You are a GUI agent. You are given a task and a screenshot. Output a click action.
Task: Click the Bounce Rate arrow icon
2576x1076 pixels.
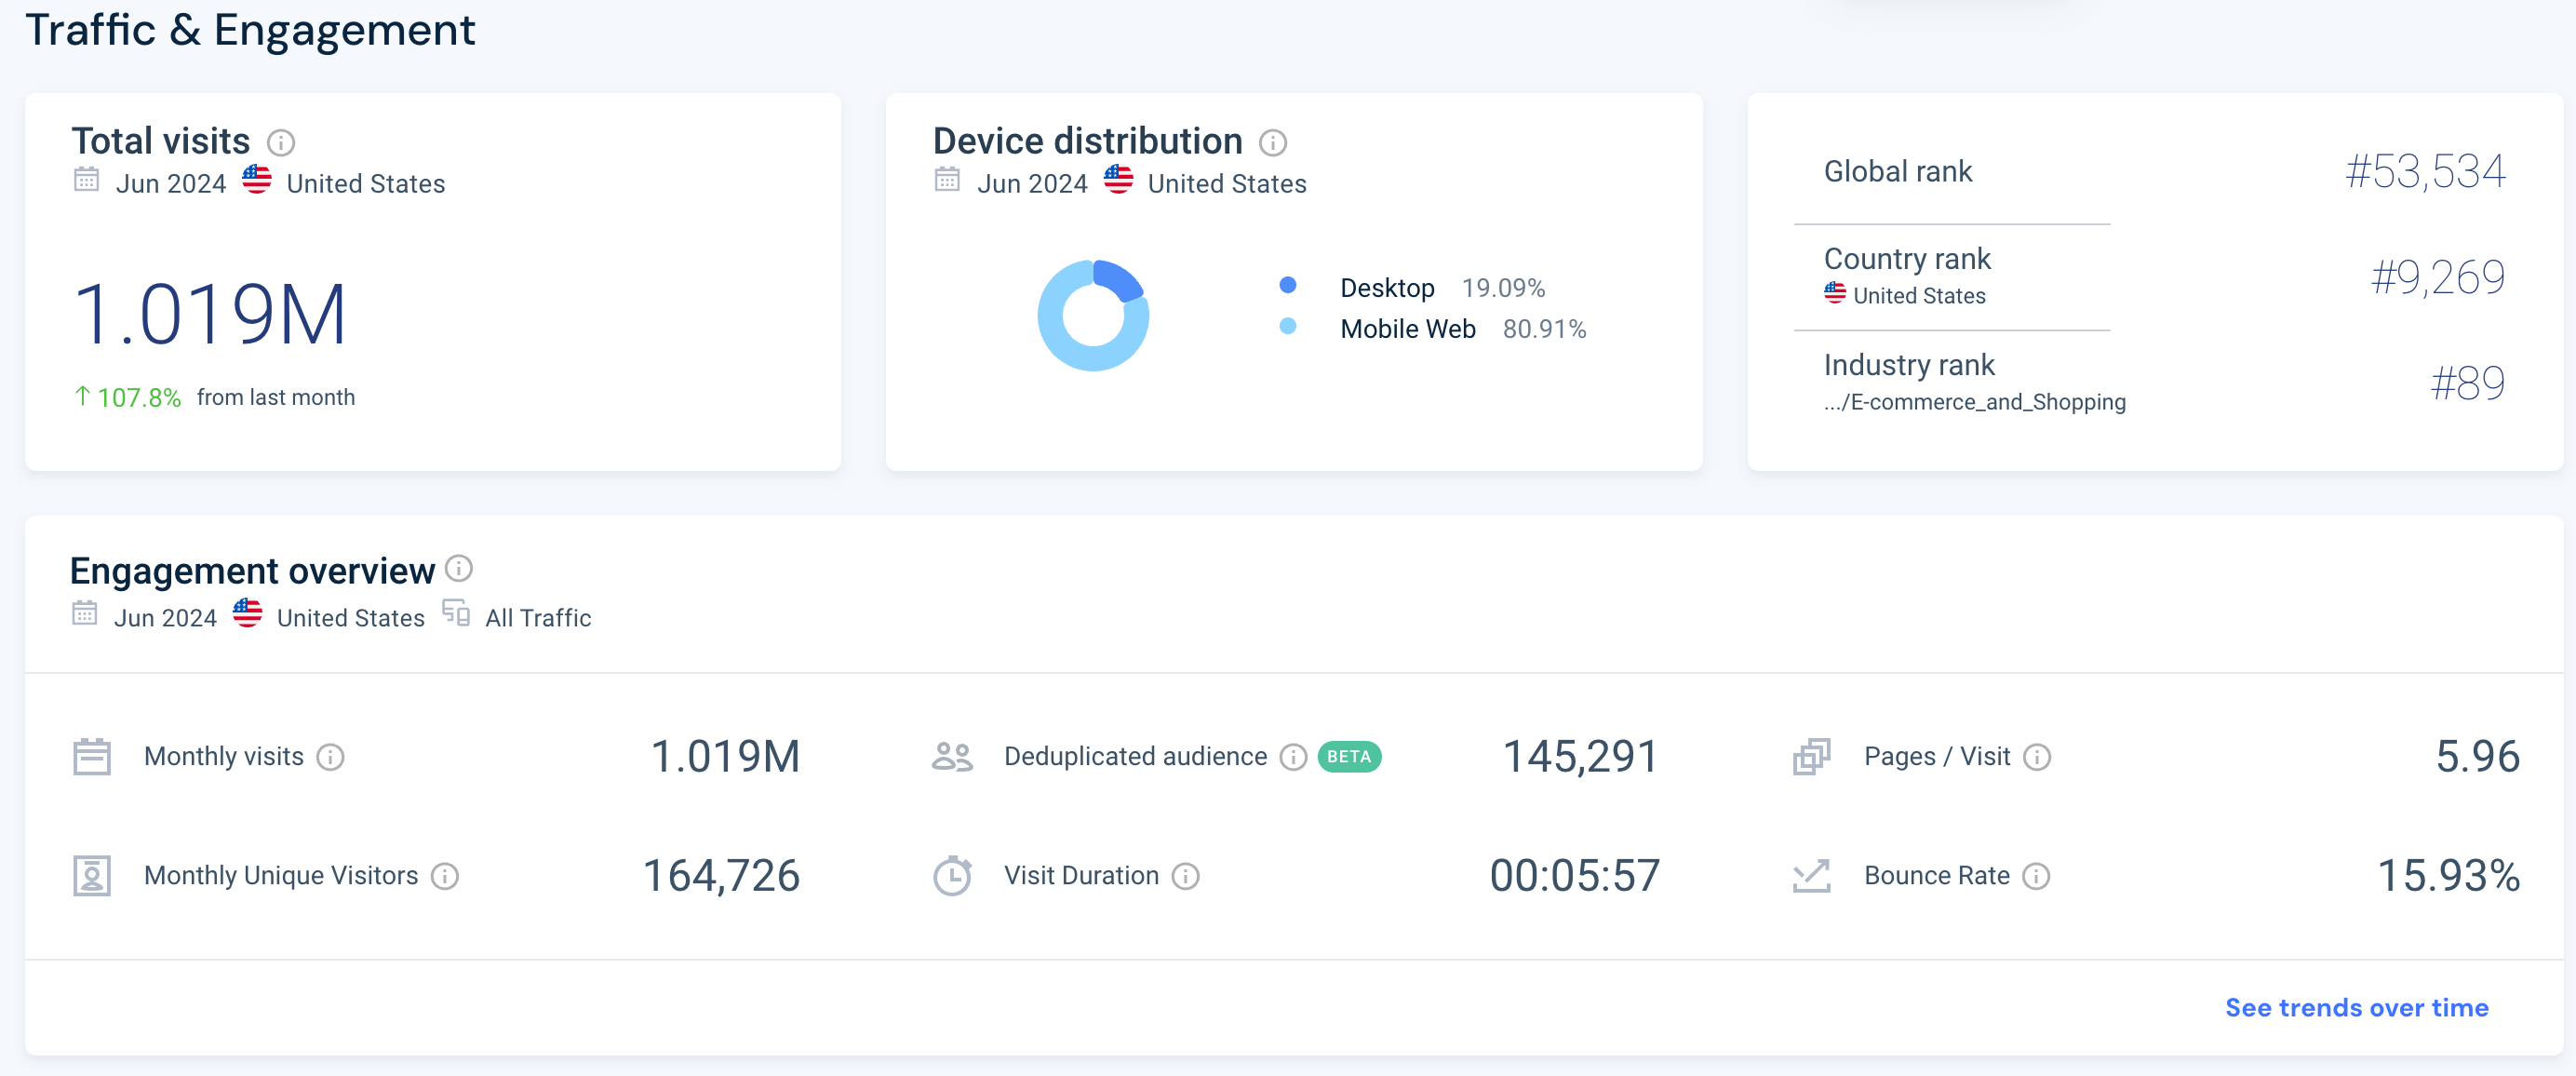(1812, 875)
